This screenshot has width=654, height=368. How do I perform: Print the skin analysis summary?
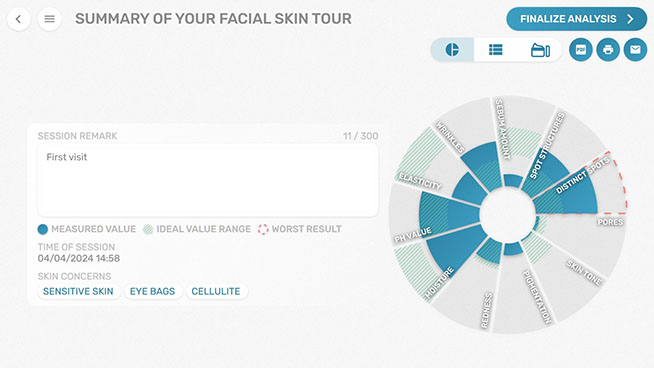pyautogui.click(x=608, y=50)
